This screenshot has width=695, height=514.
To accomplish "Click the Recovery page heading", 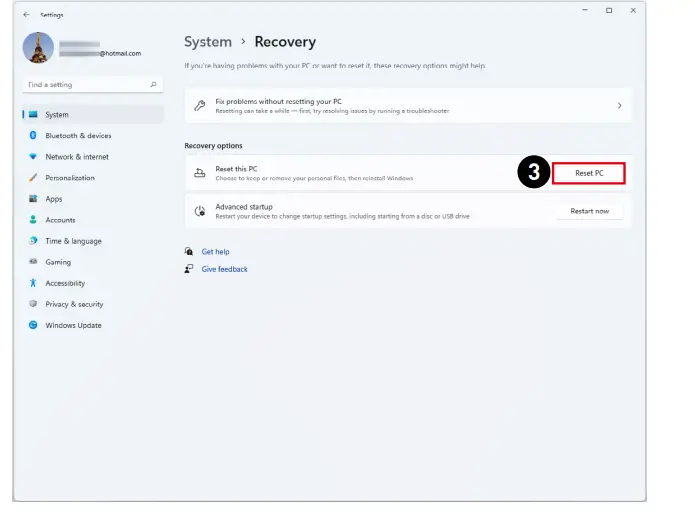I will tap(285, 42).
